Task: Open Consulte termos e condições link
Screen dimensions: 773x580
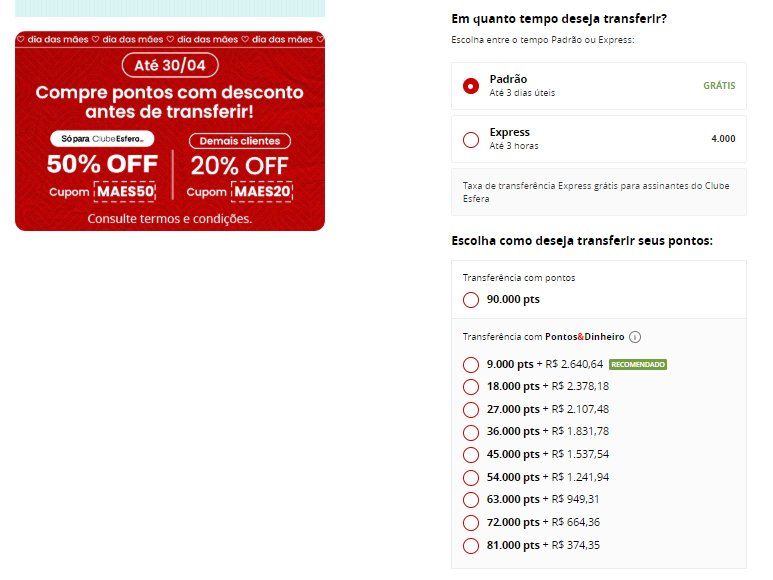Action: [x=170, y=219]
